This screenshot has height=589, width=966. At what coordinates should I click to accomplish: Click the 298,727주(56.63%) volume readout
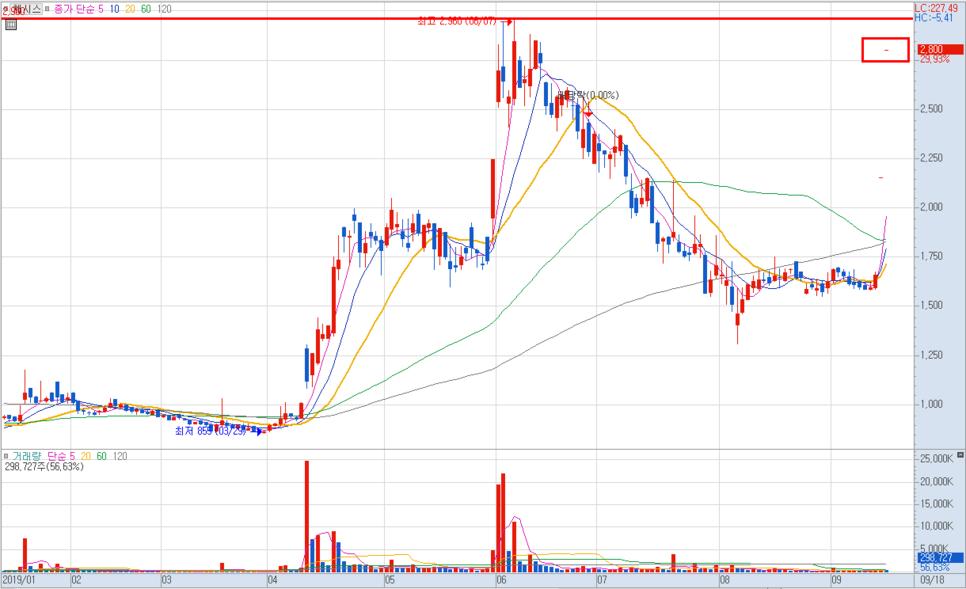pyautogui.click(x=44, y=466)
